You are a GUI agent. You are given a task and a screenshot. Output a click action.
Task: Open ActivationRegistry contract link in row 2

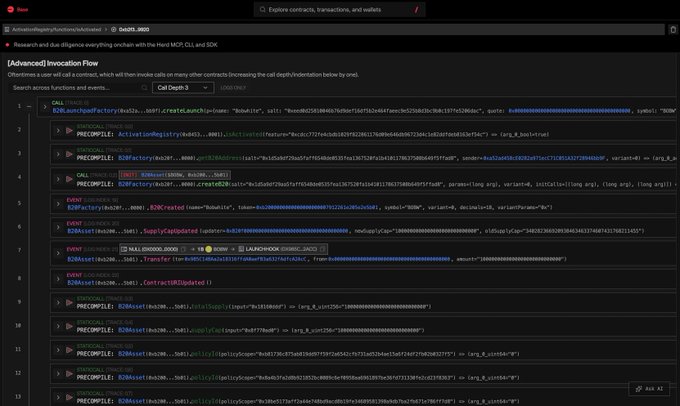tap(149, 134)
